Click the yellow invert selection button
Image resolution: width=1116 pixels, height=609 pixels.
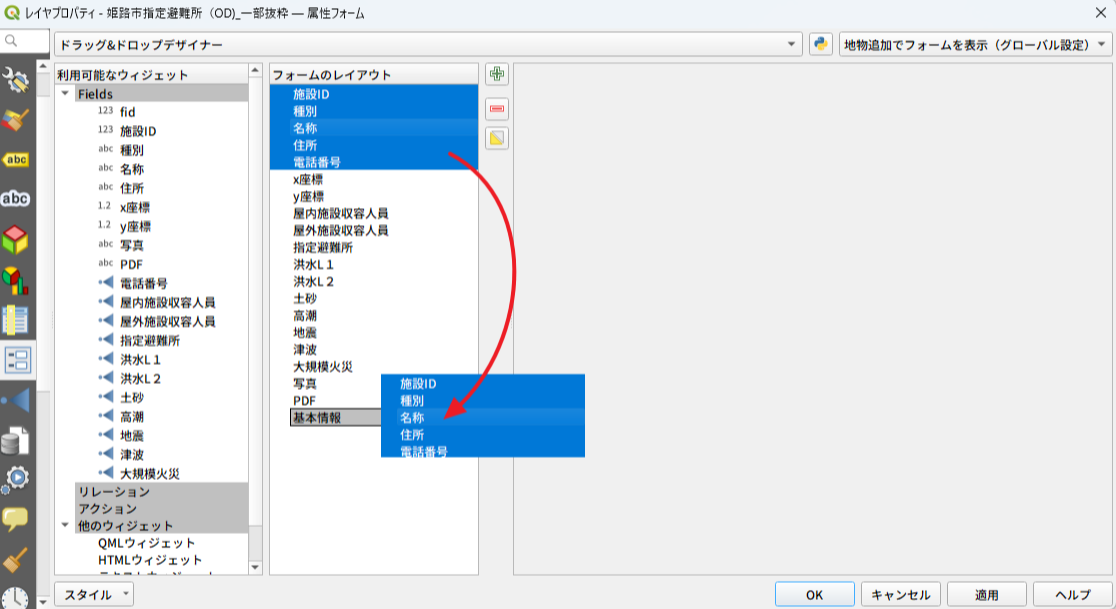(497, 139)
